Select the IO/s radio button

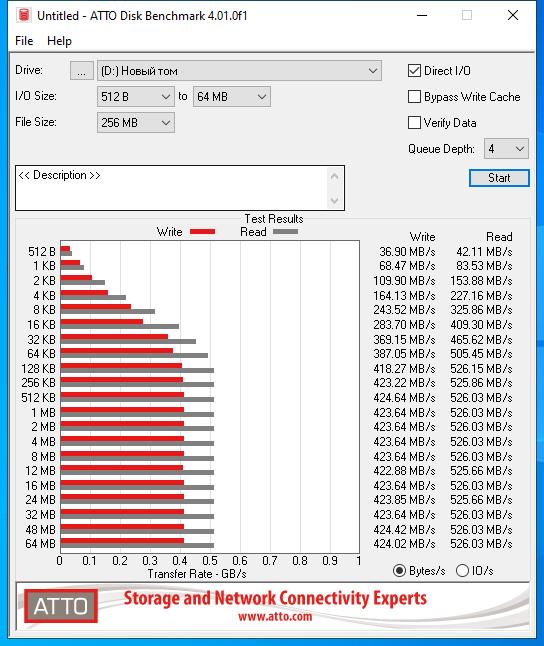pos(462,571)
